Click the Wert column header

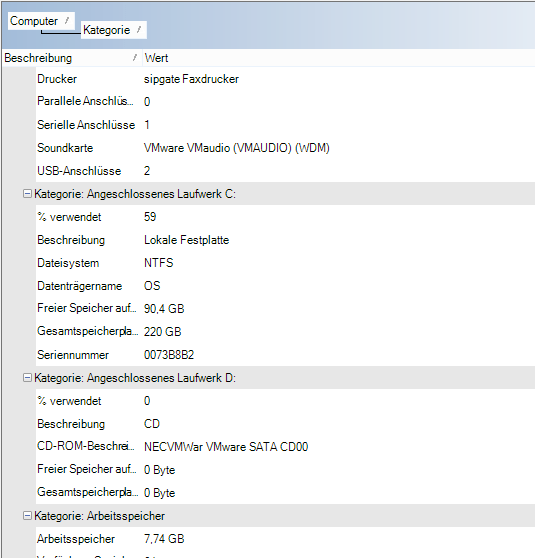(x=338, y=58)
